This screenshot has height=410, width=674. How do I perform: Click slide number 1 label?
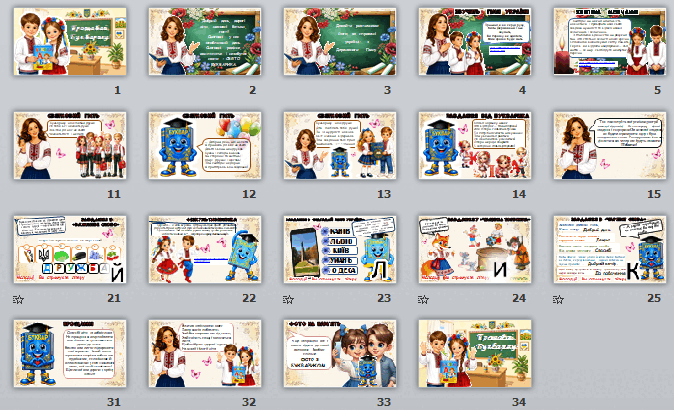pos(117,90)
